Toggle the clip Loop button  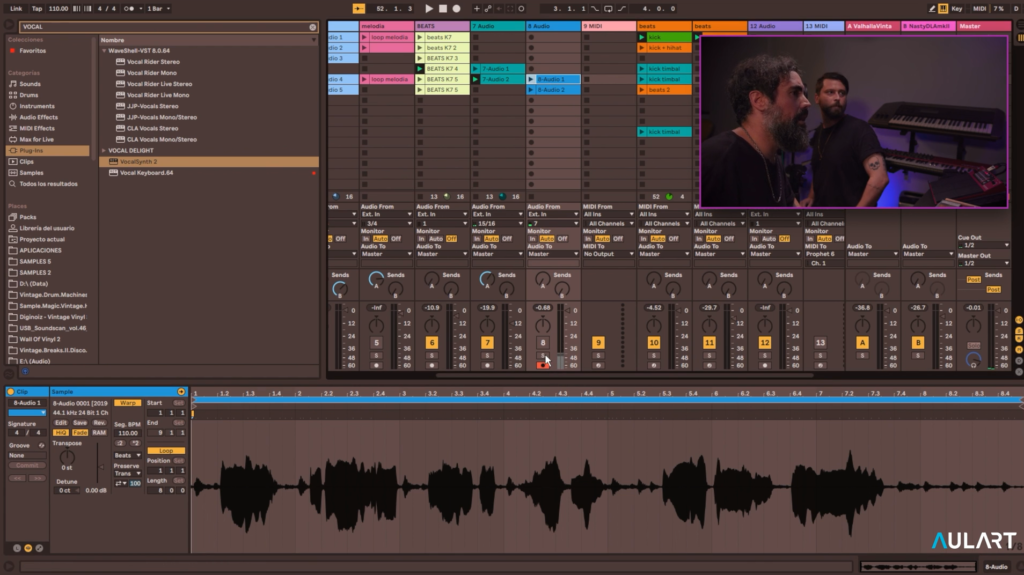(x=166, y=451)
